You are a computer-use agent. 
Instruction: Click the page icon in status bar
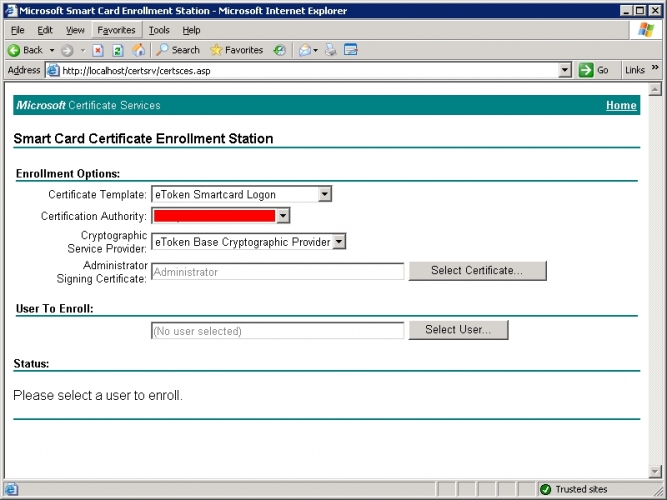(11, 489)
